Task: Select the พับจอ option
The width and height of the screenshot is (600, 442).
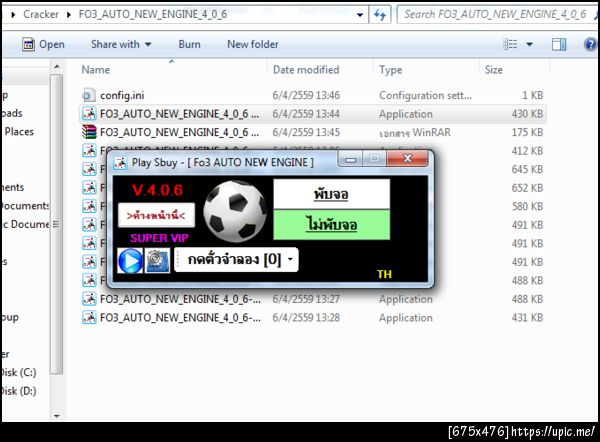Action: [x=331, y=194]
